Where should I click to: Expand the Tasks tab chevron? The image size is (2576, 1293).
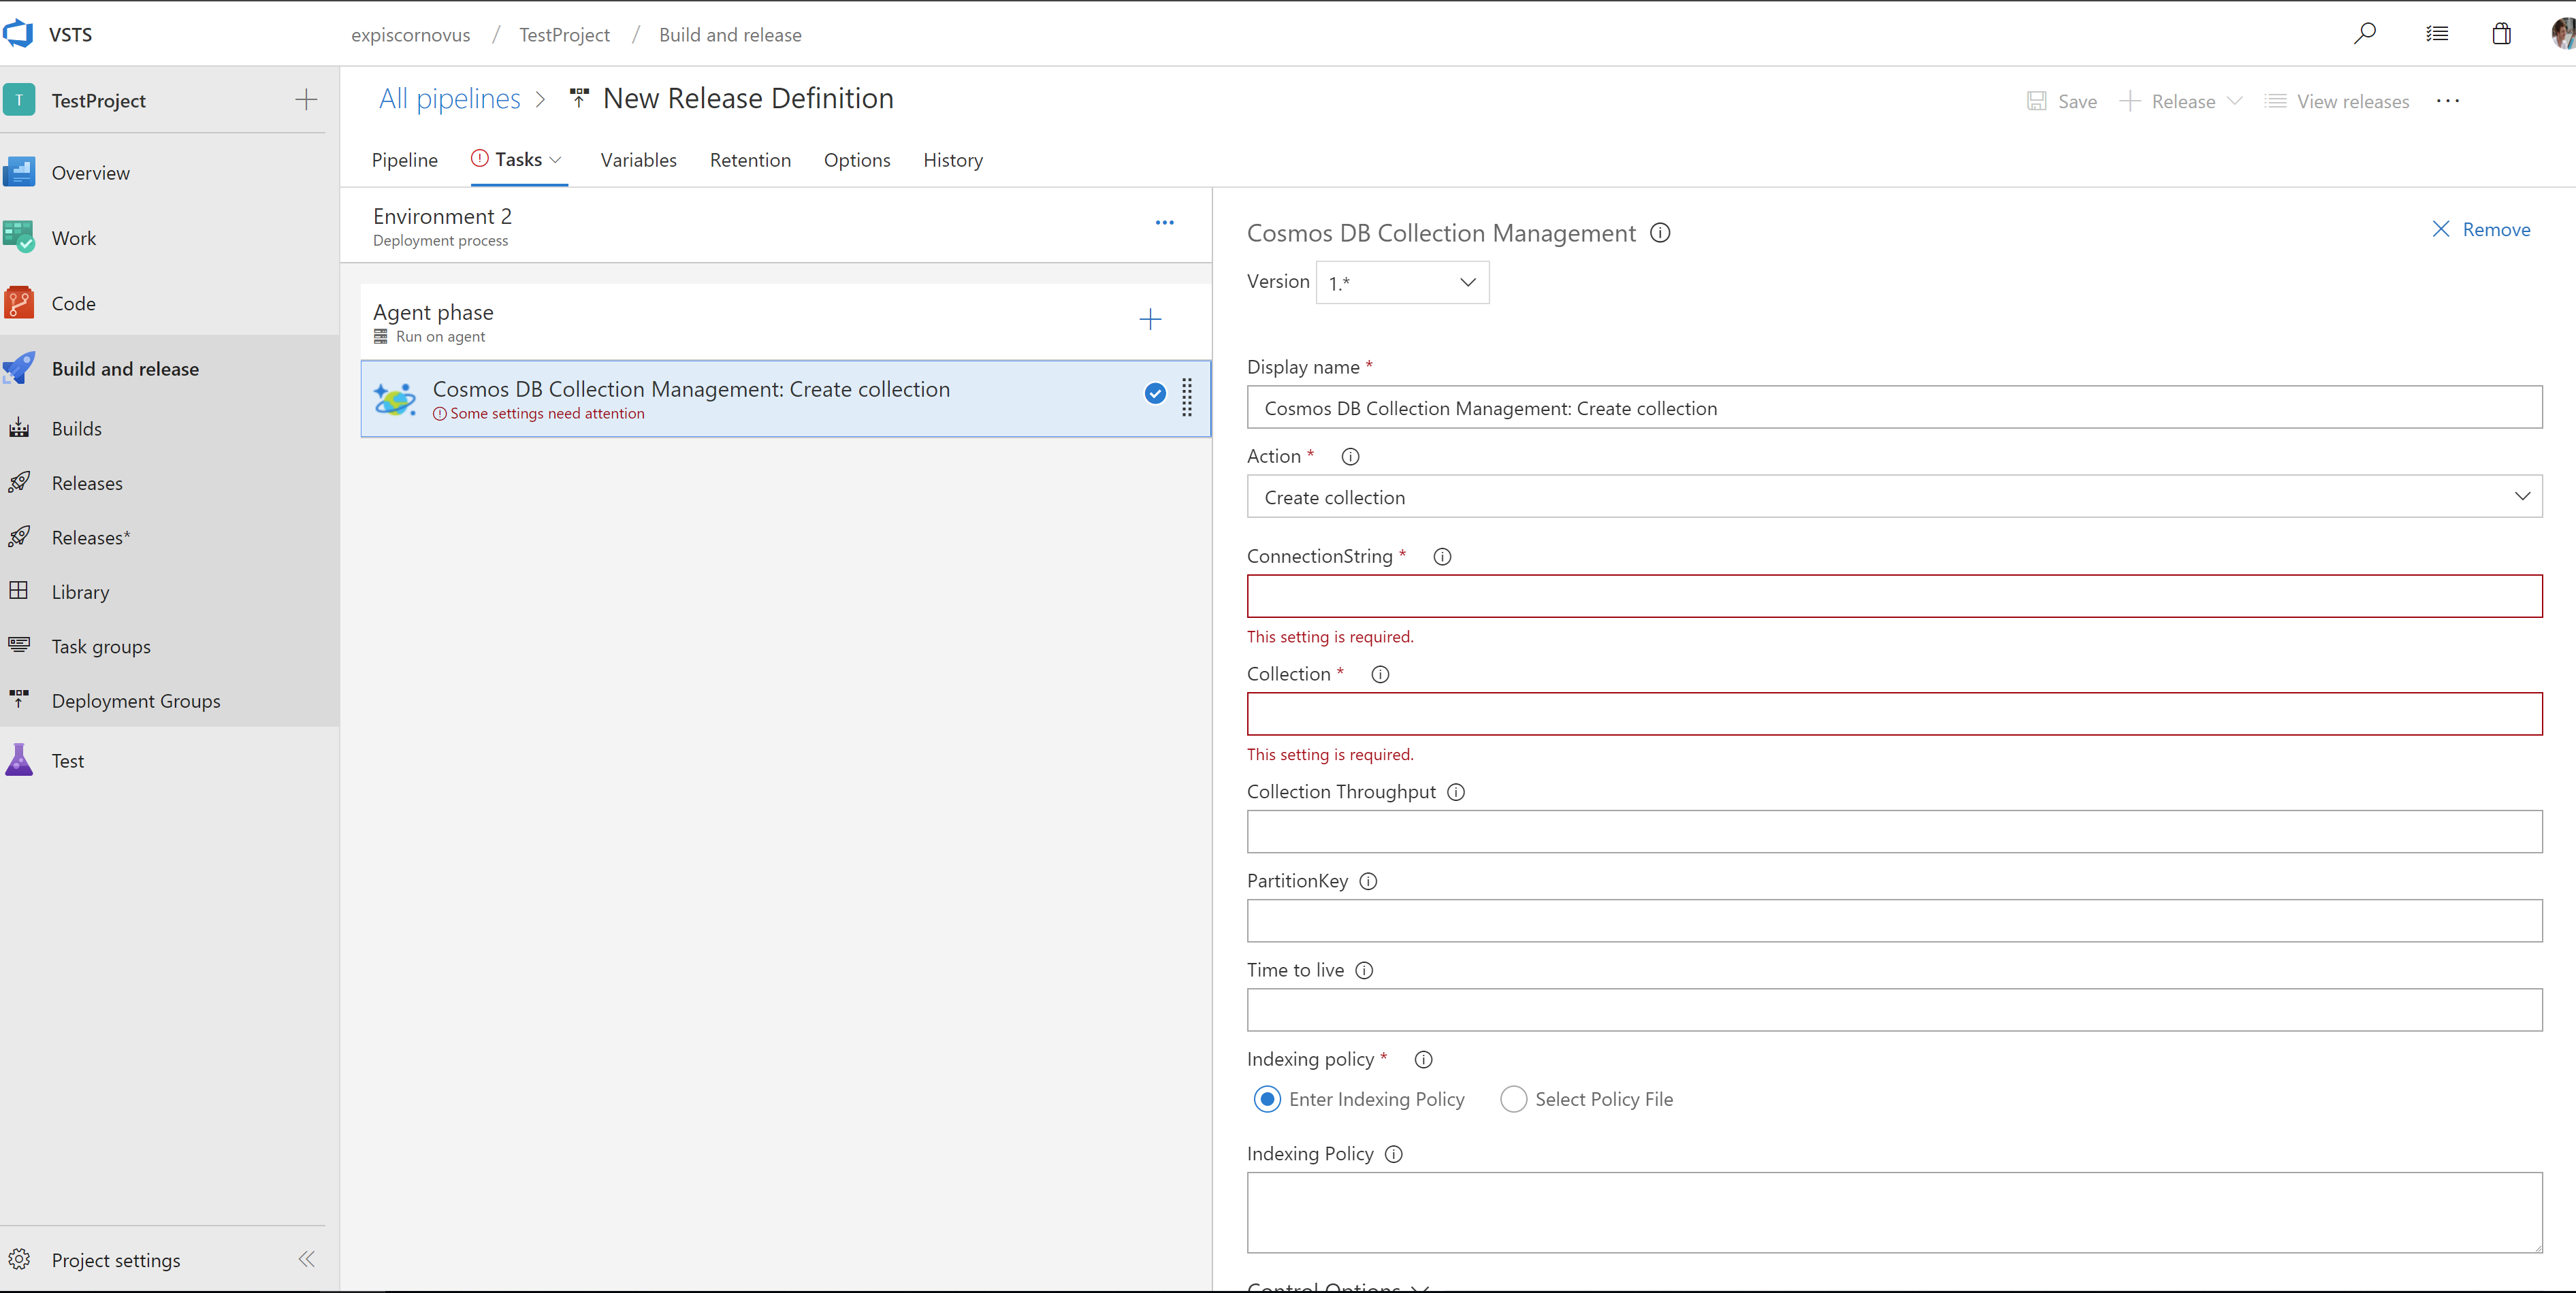click(x=556, y=160)
